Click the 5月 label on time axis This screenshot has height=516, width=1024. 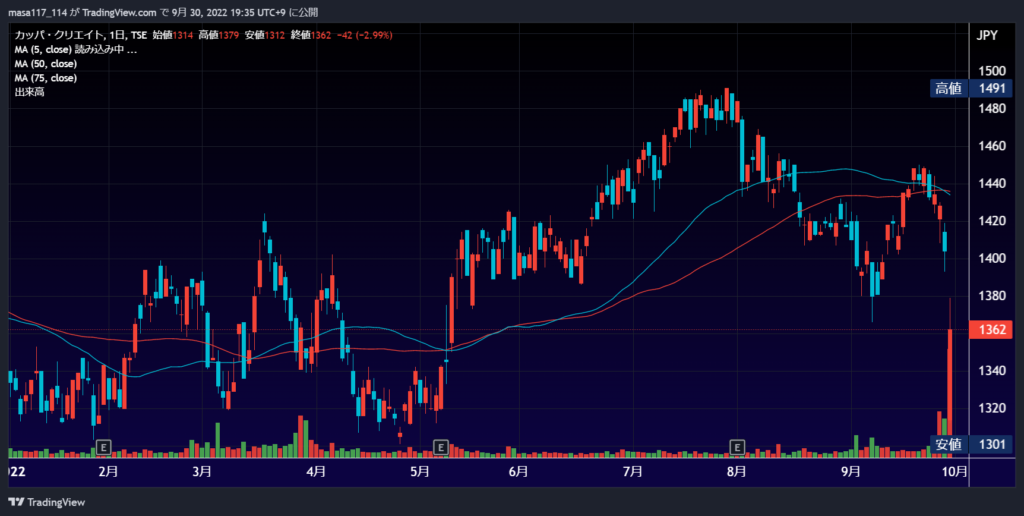(x=420, y=472)
